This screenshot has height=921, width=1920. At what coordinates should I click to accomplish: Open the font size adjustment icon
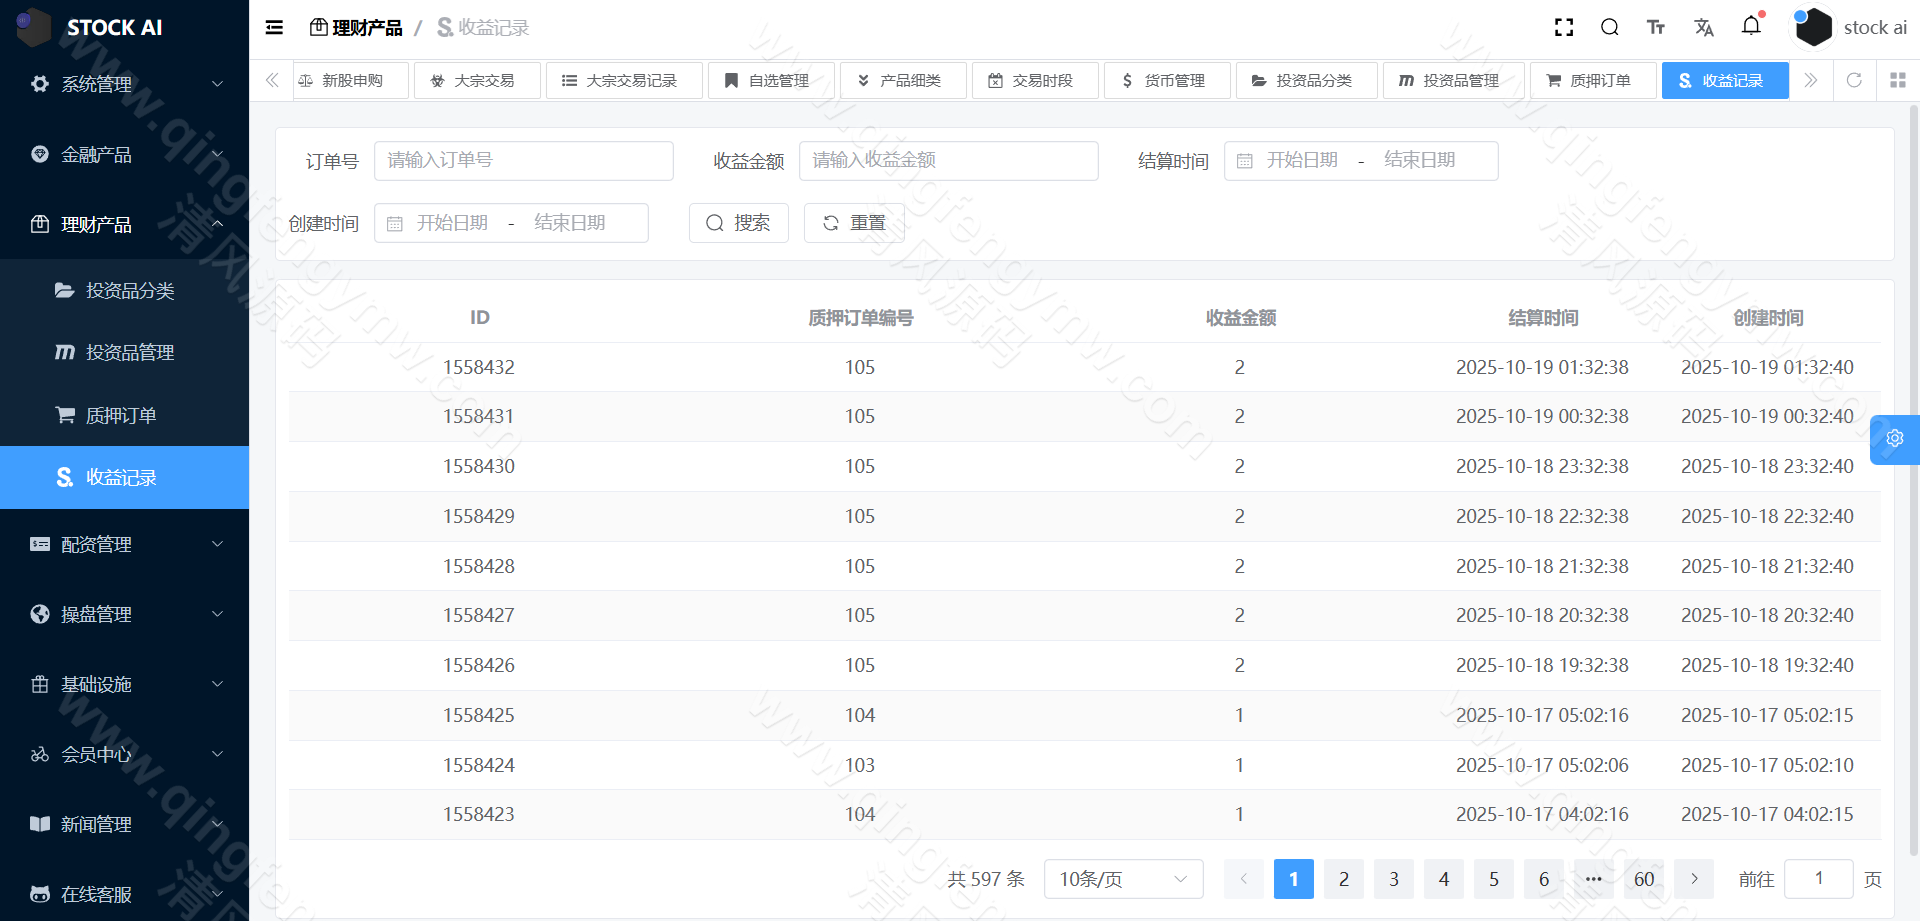pos(1656,27)
